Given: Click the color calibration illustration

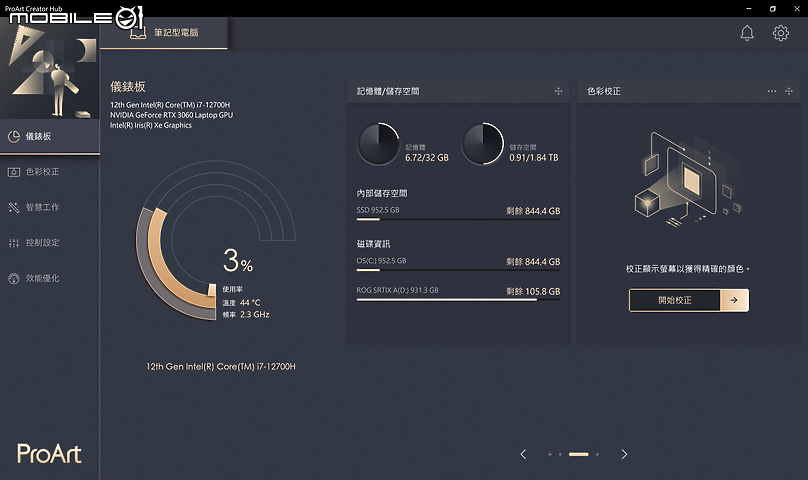Looking at the screenshot, I should coord(689,179).
